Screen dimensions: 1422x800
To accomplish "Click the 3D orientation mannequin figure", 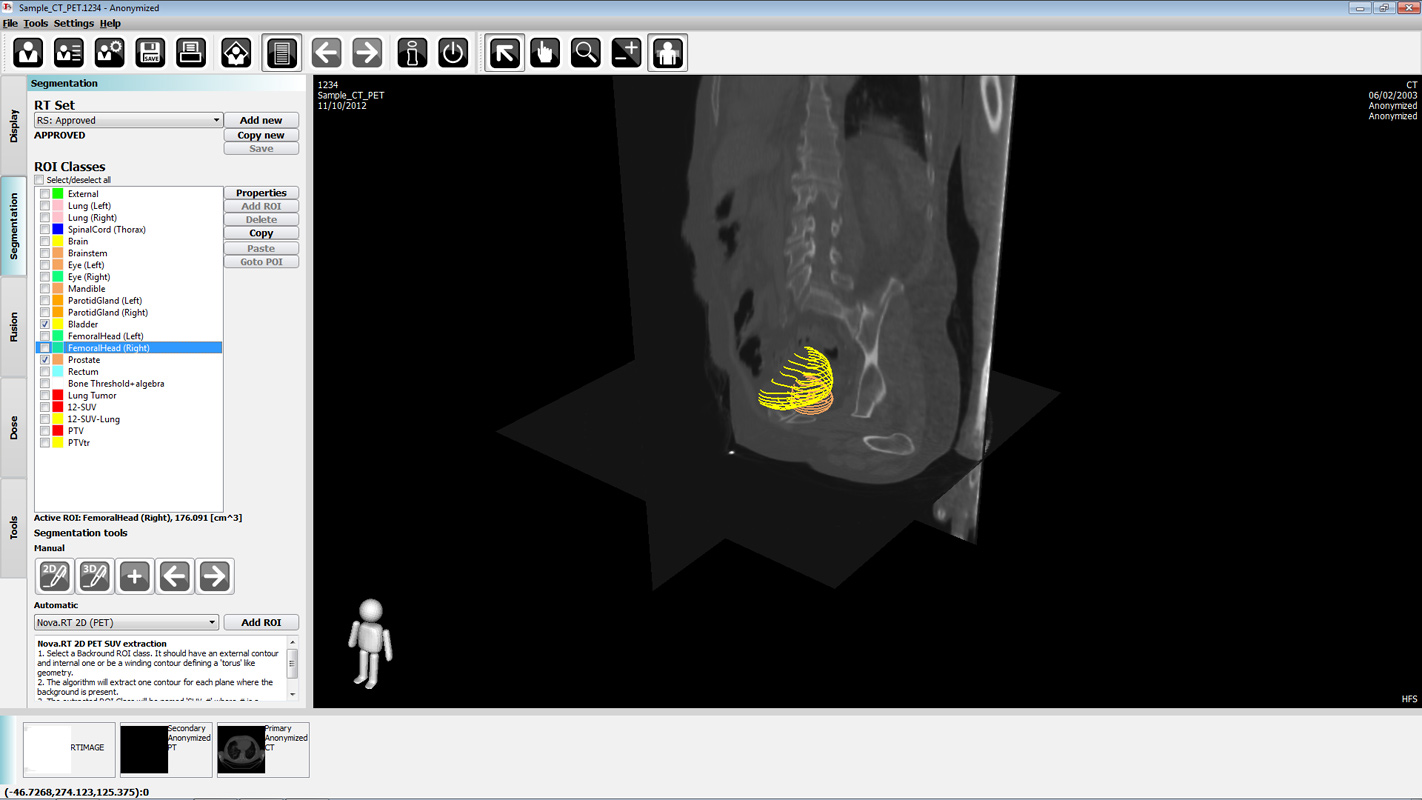I will 370,643.
